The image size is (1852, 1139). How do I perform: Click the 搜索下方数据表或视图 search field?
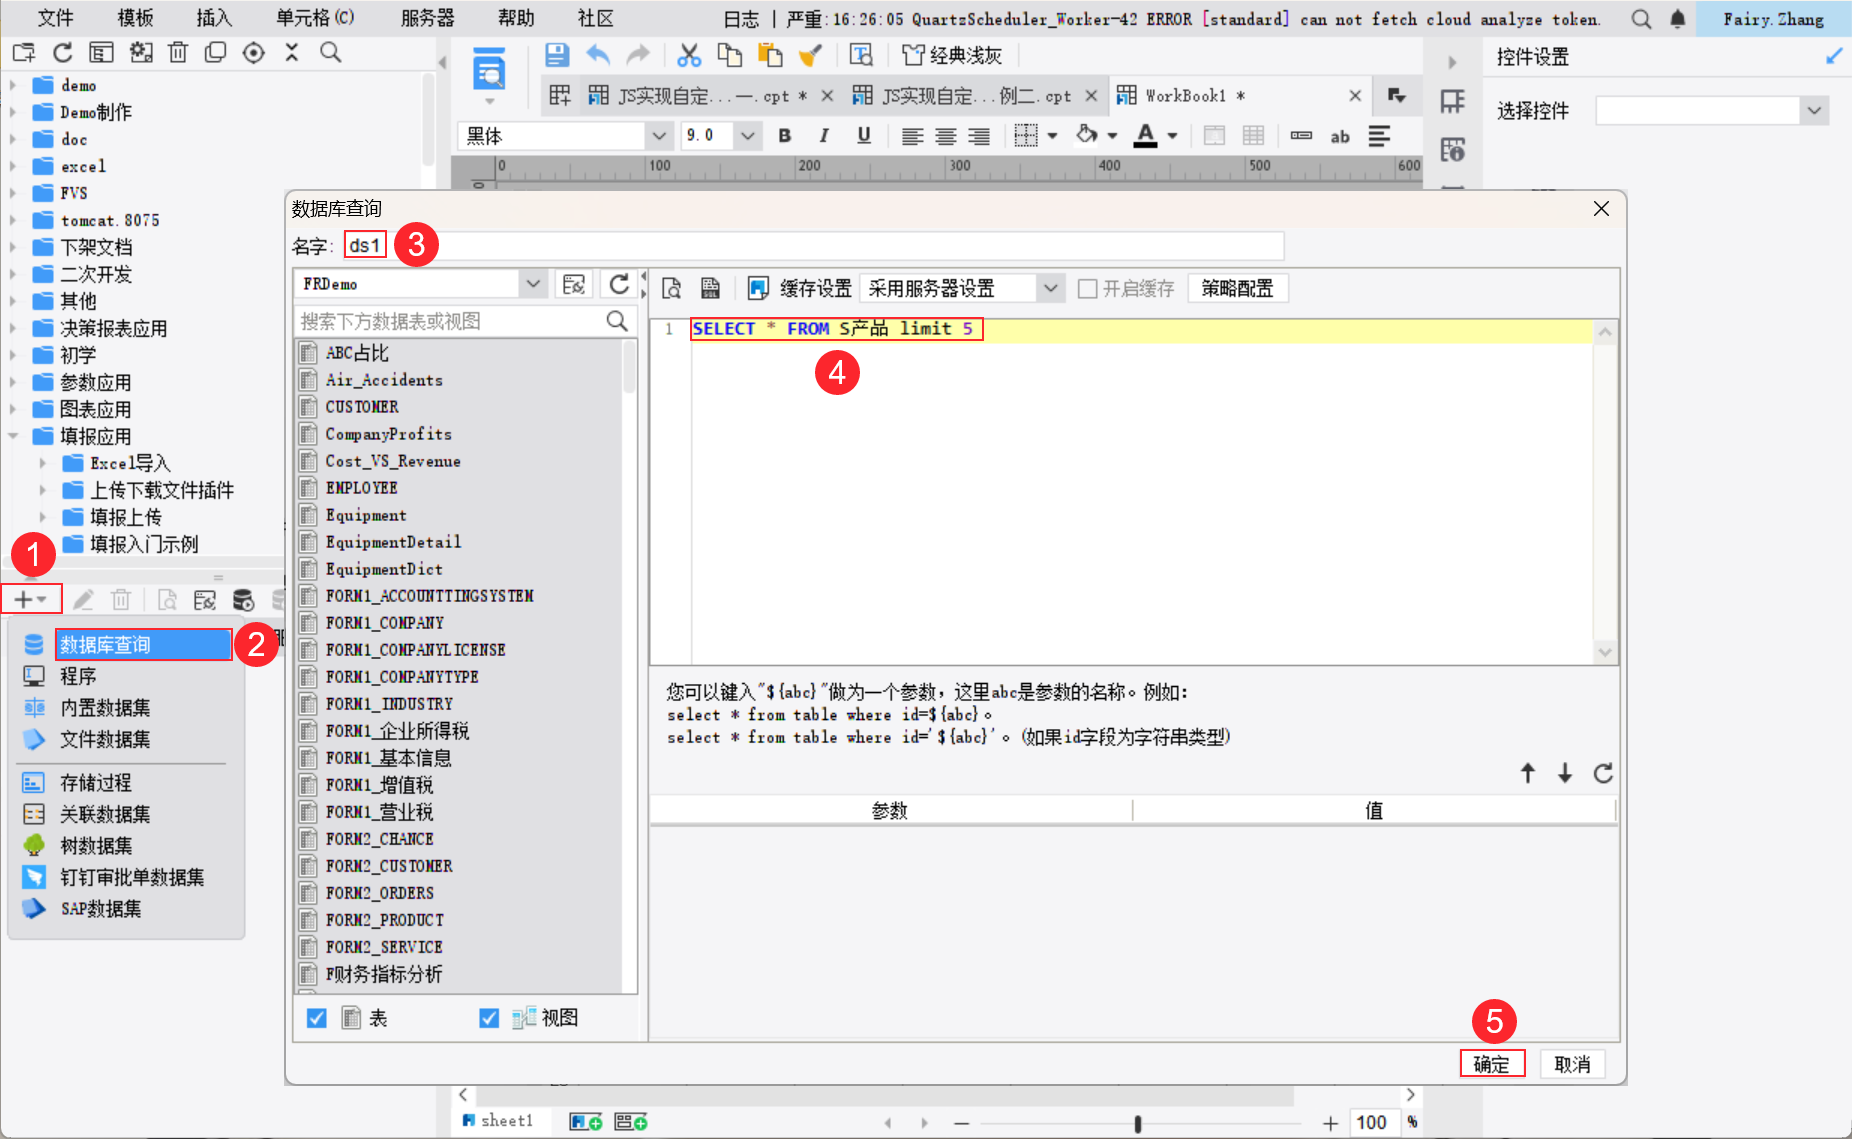(x=450, y=321)
